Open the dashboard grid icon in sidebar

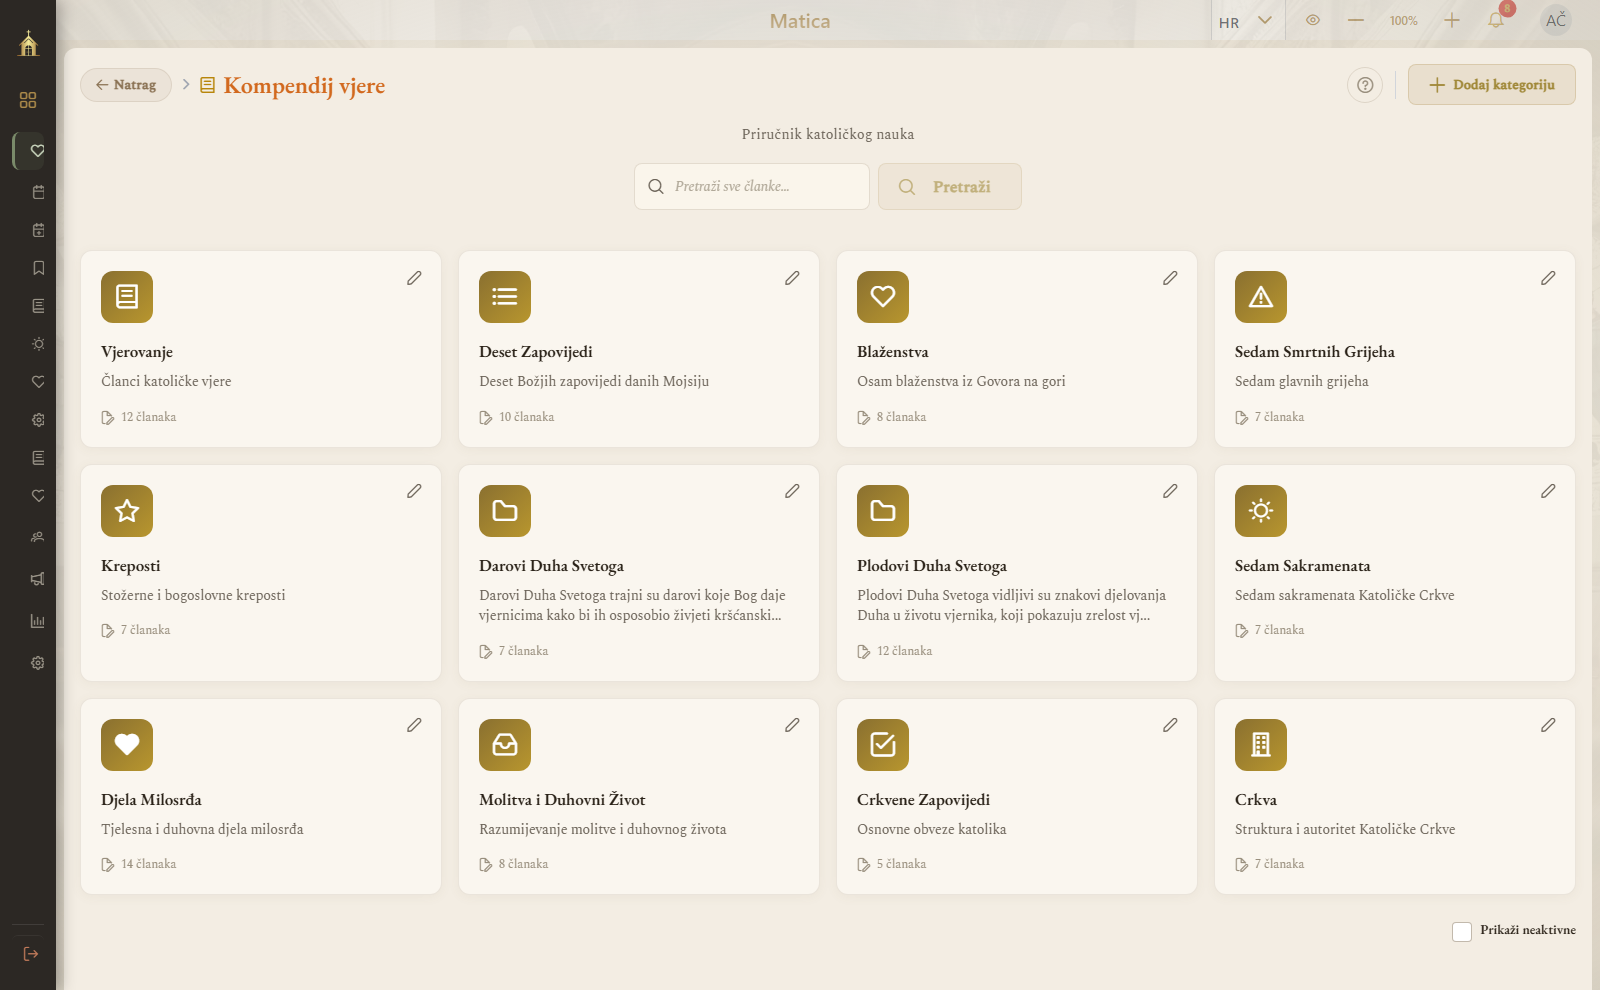[28, 100]
